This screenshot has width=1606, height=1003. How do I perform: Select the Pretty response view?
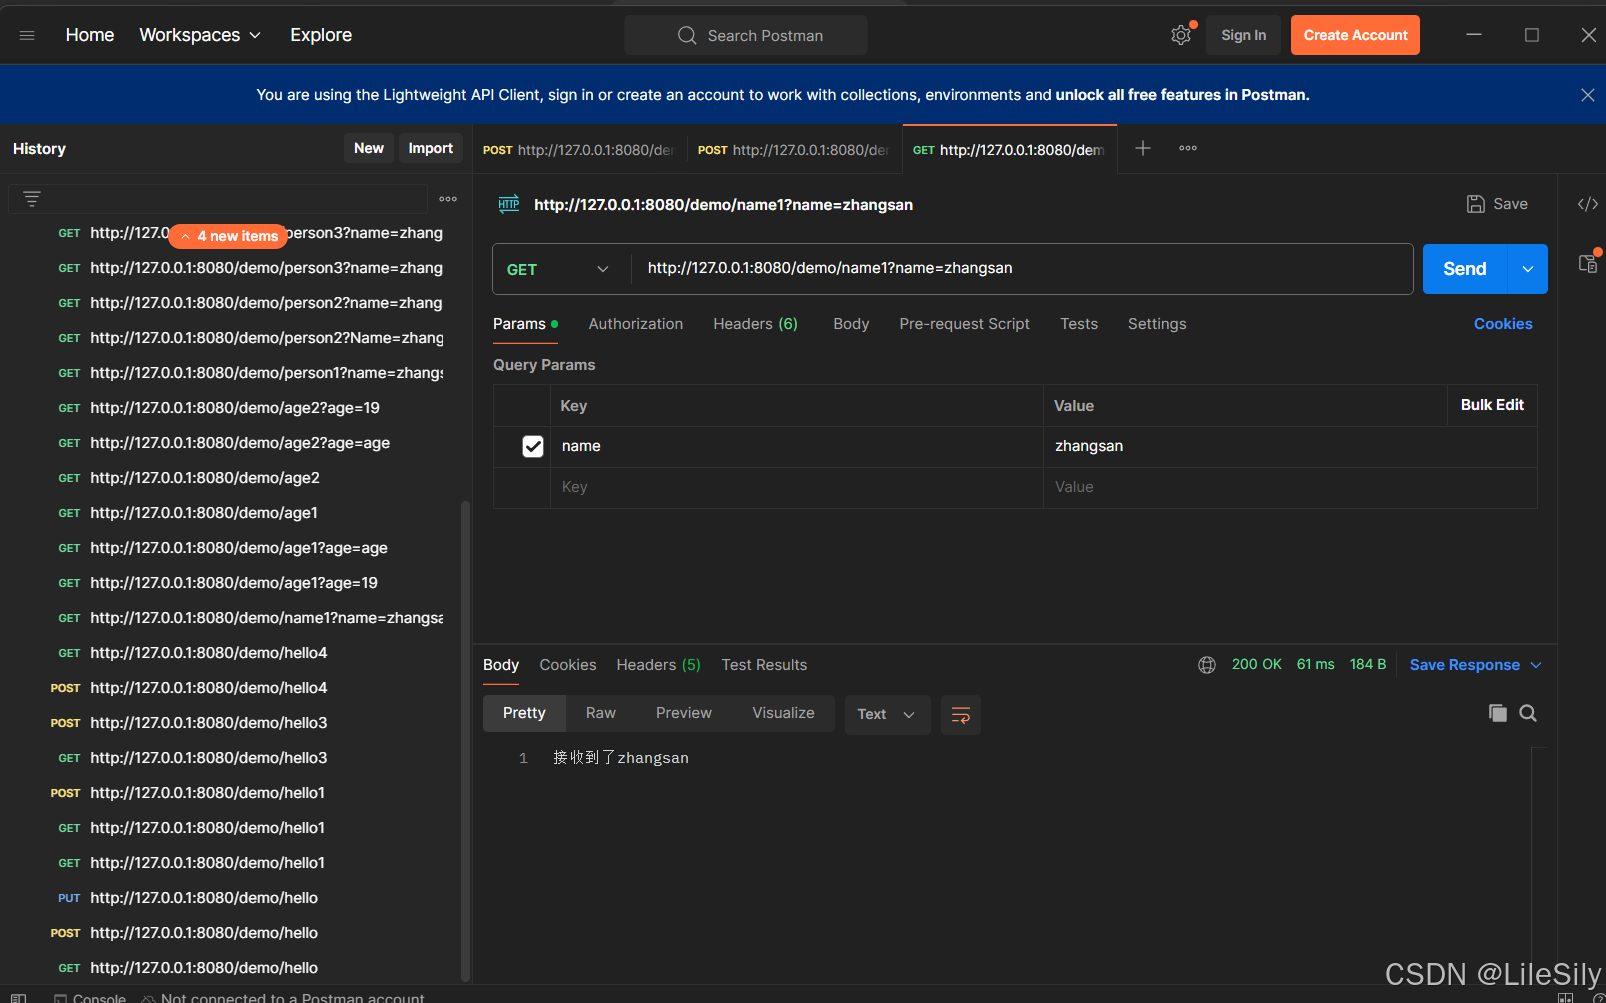(524, 713)
